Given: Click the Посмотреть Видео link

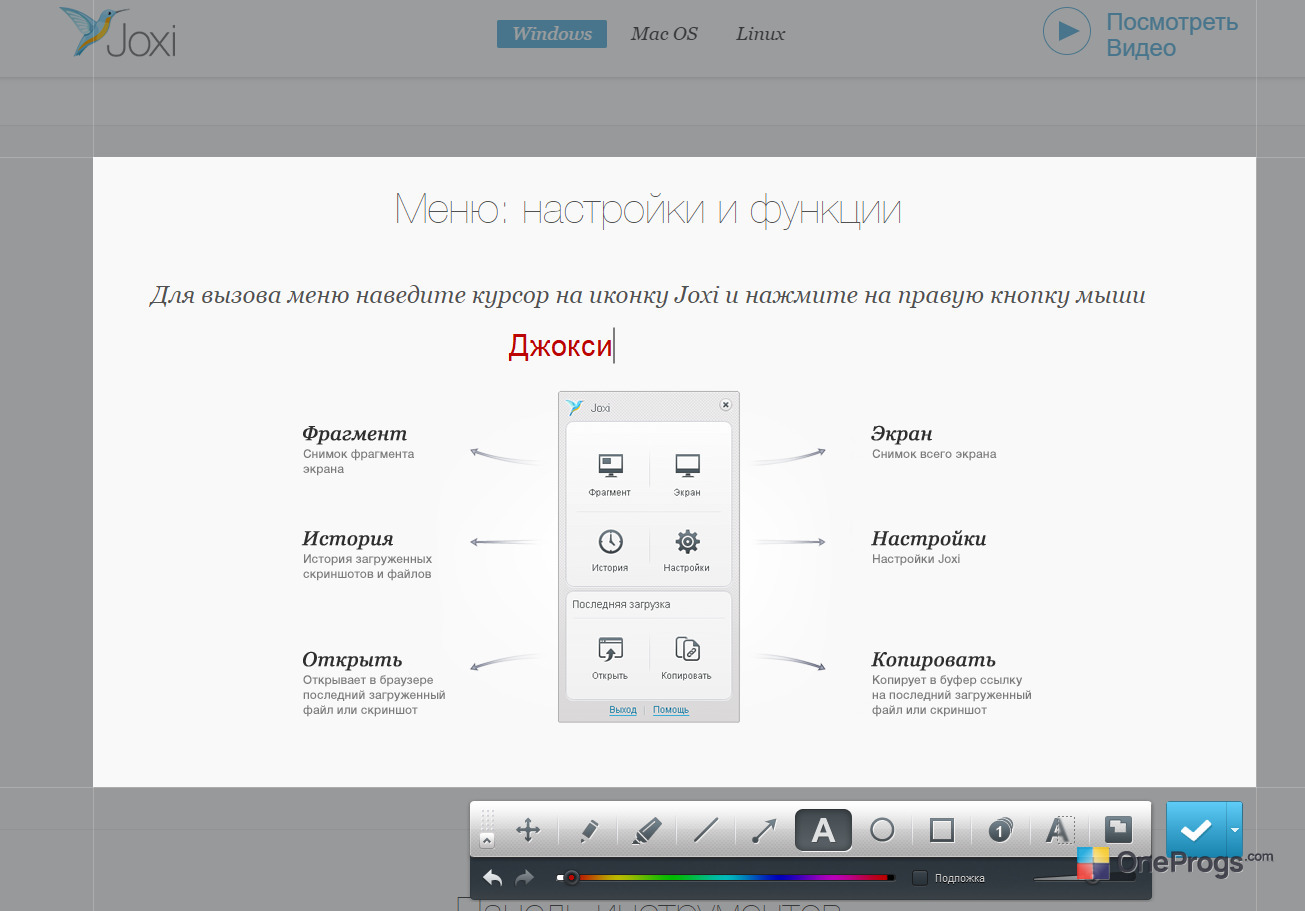Looking at the screenshot, I should pos(1172,34).
